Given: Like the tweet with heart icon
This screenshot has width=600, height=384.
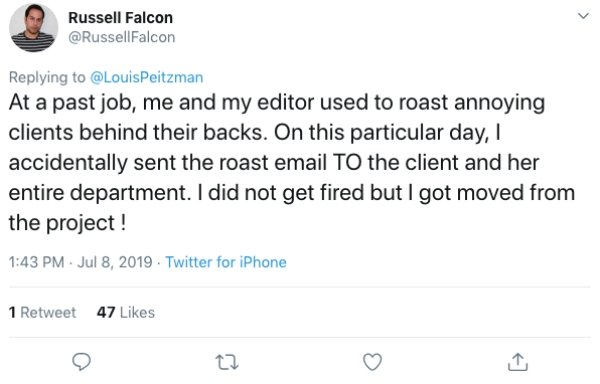Looking at the screenshot, I should [x=372, y=362].
